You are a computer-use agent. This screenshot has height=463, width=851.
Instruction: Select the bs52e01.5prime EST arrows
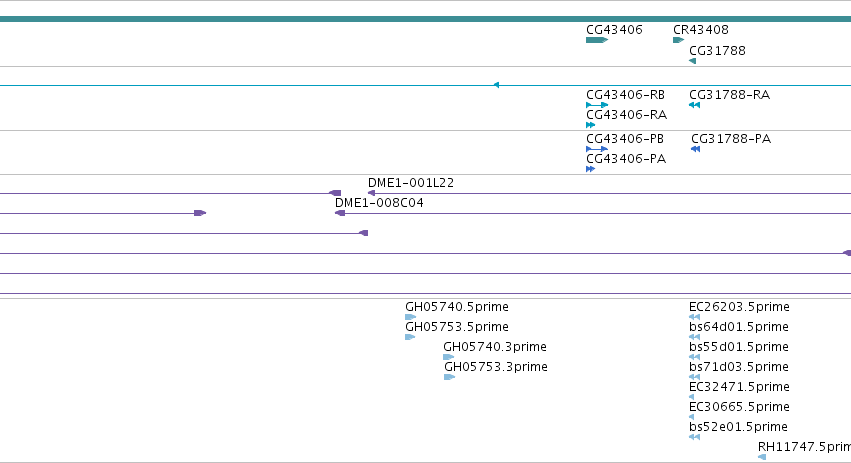tap(695, 437)
